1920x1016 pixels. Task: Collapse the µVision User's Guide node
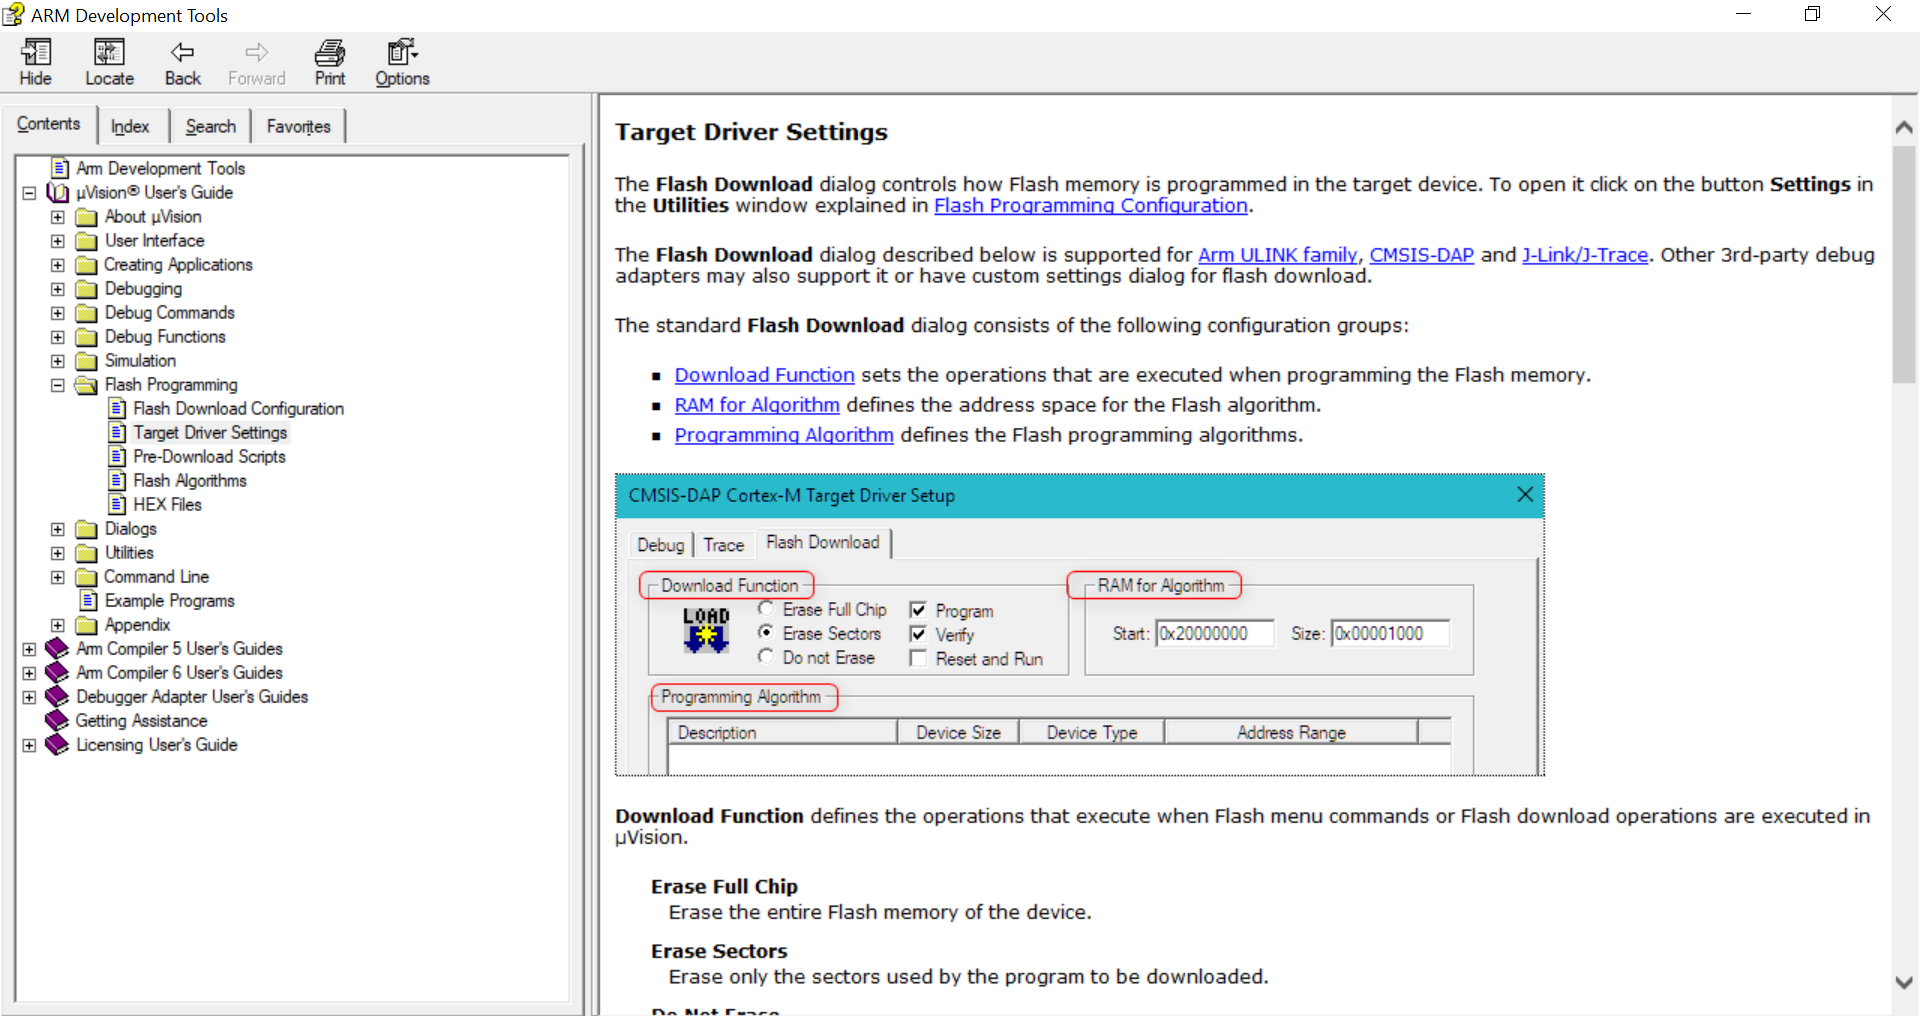pyautogui.click(x=29, y=192)
